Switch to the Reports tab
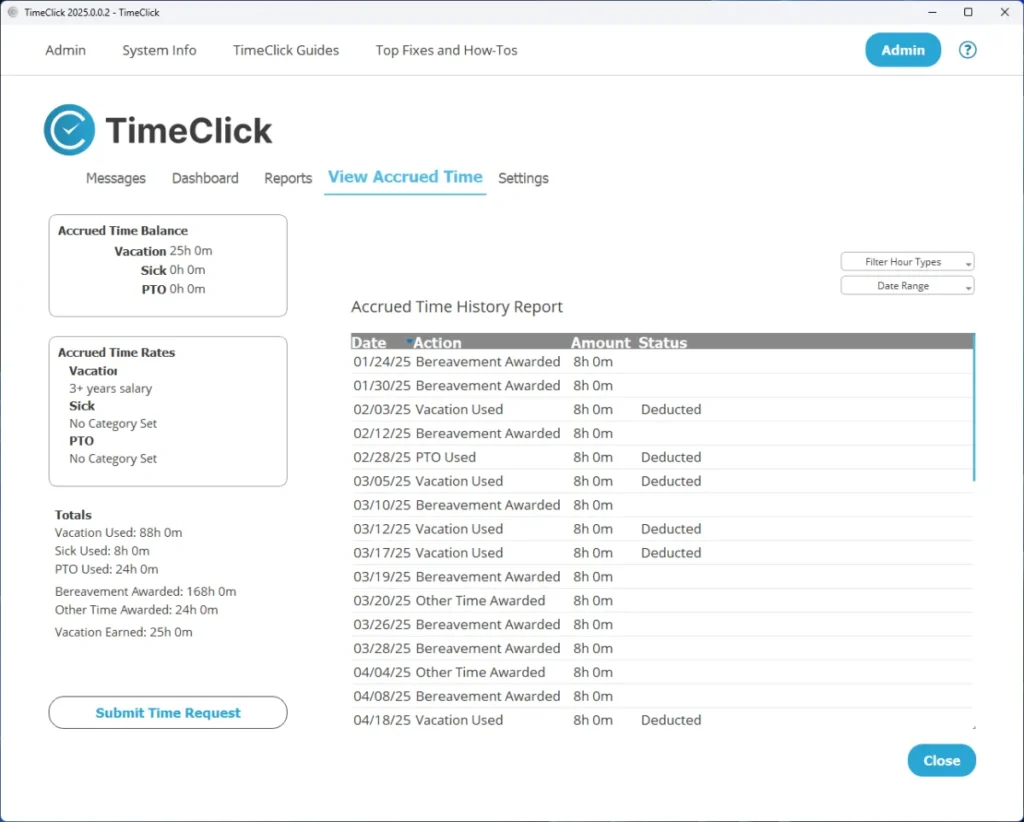This screenshot has width=1024, height=822. point(288,178)
